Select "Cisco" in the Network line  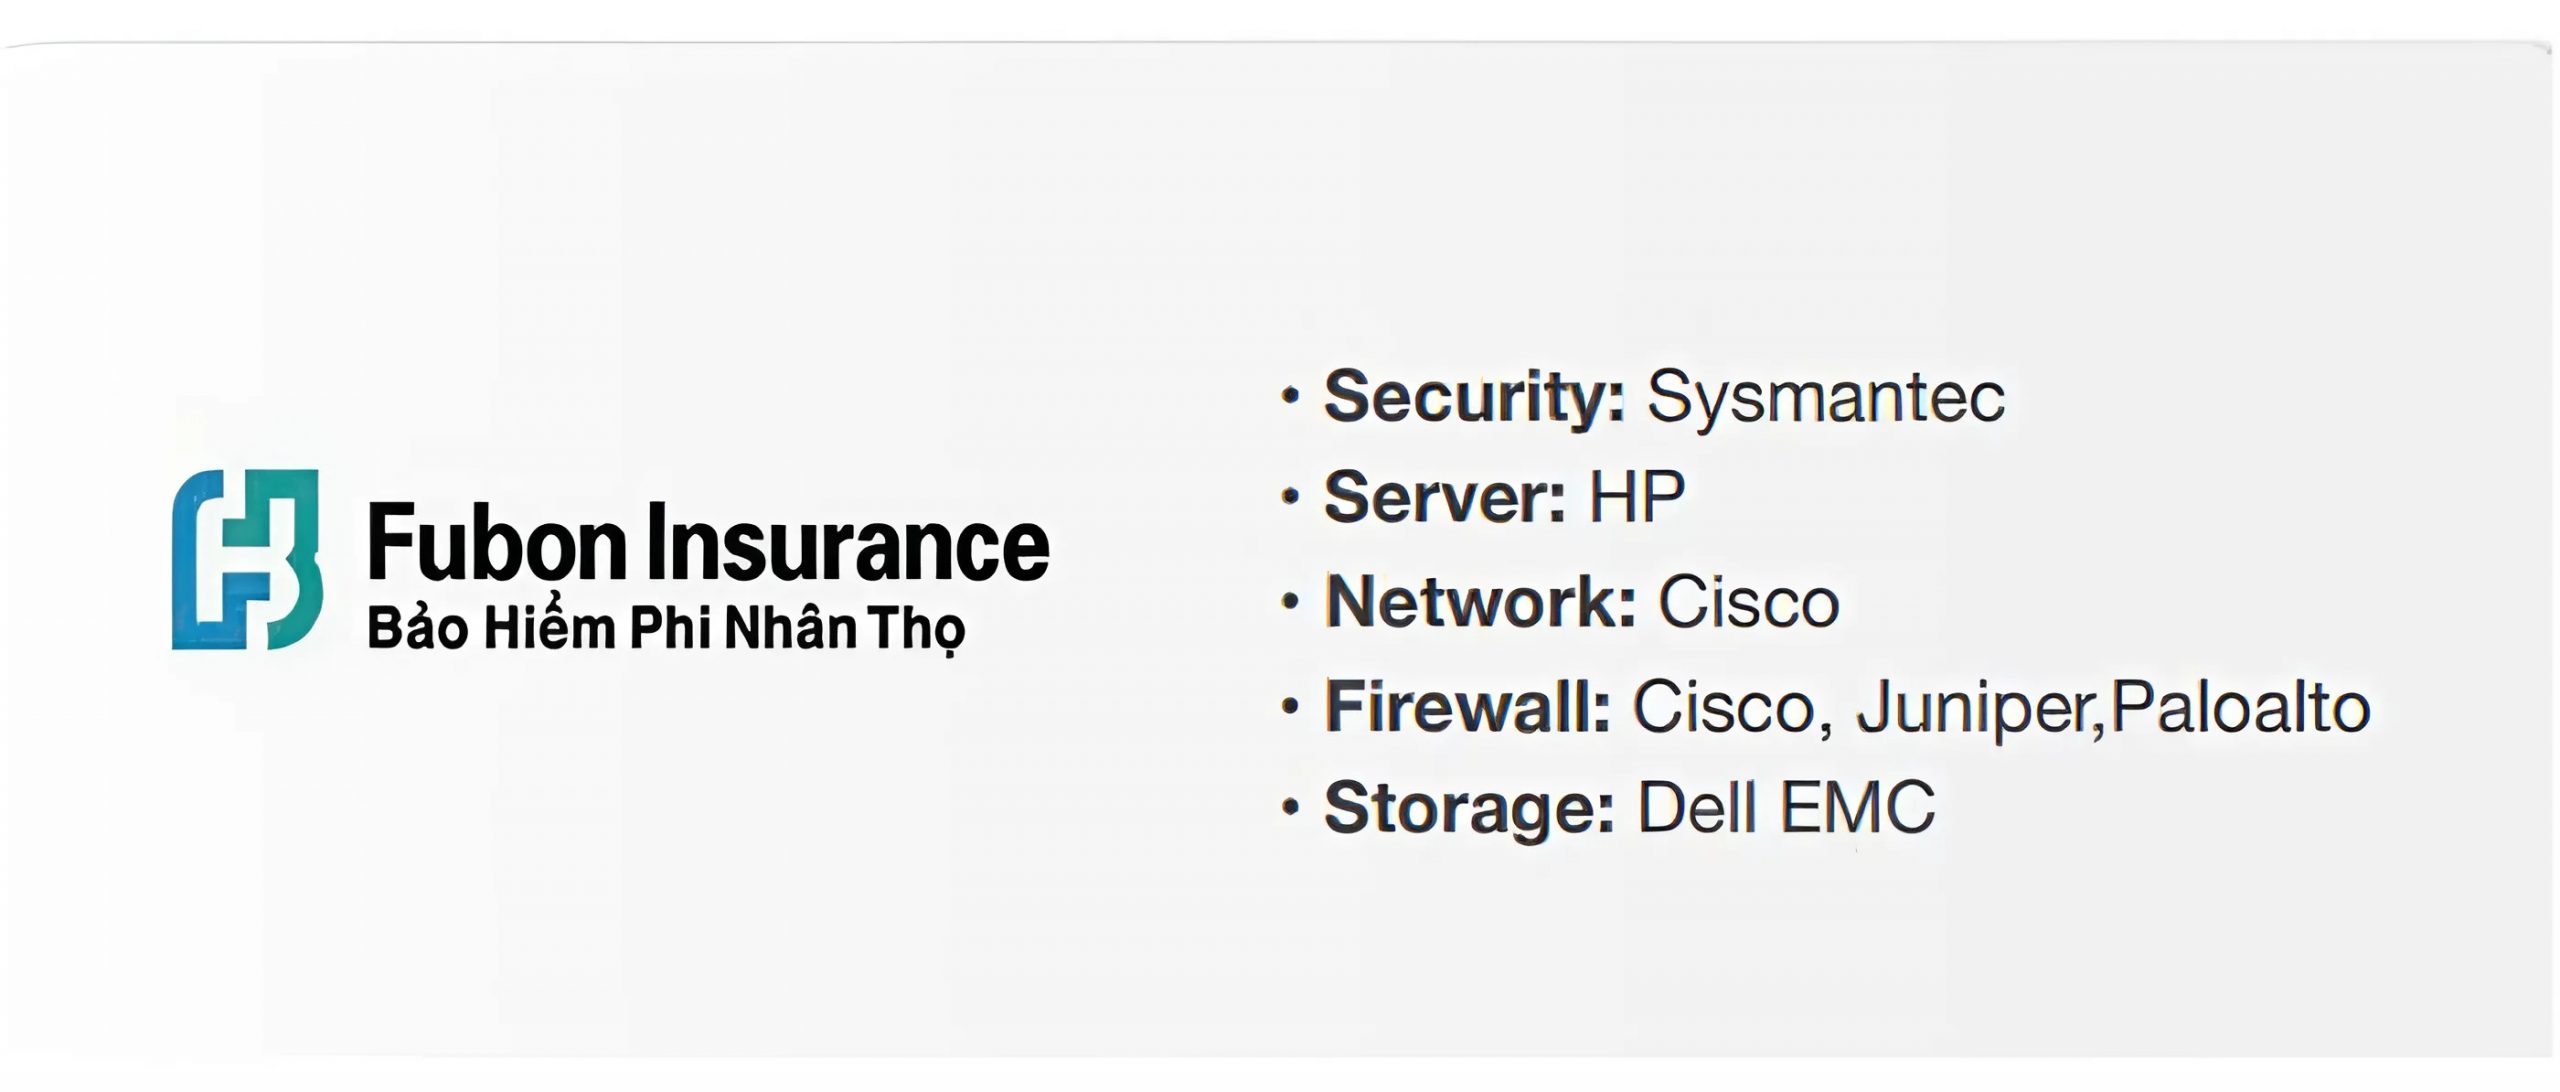pyautogui.click(x=1749, y=602)
